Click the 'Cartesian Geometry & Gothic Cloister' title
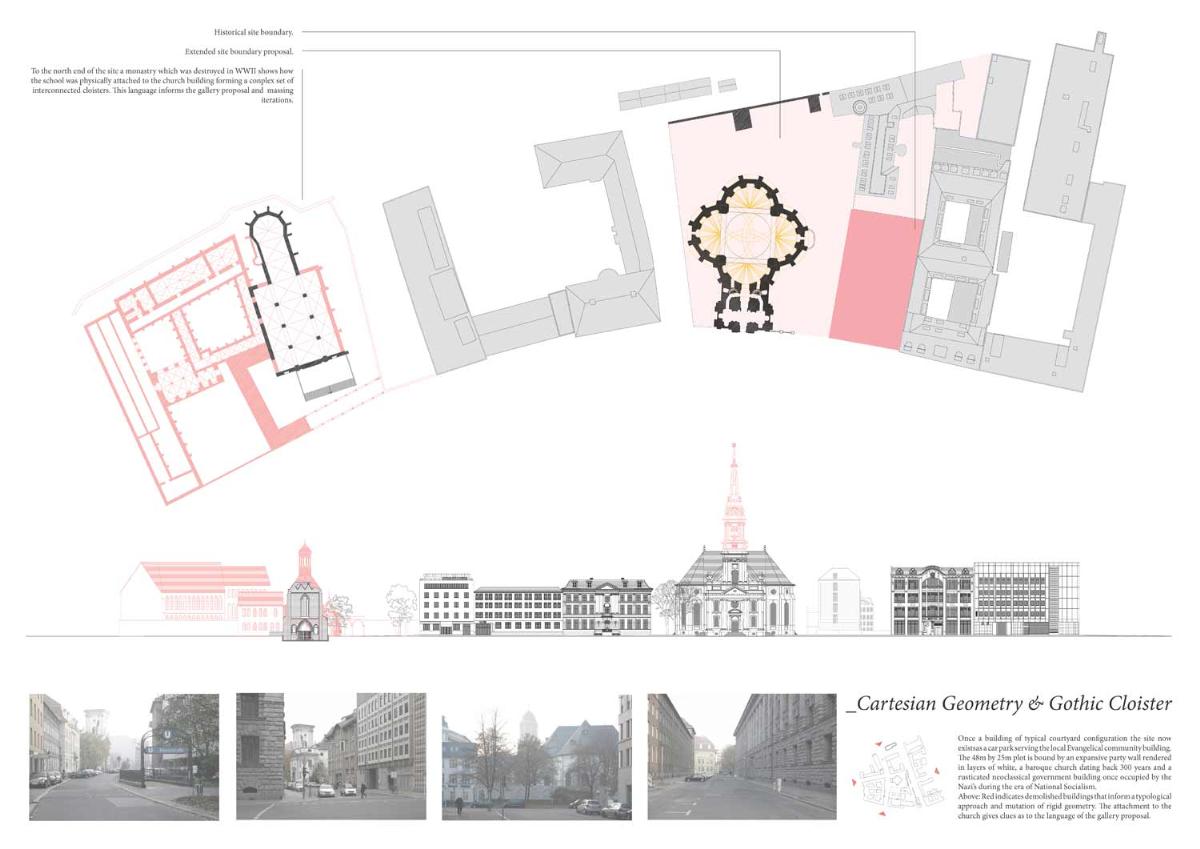This screenshot has width=1200, height=849. tap(1008, 705)
